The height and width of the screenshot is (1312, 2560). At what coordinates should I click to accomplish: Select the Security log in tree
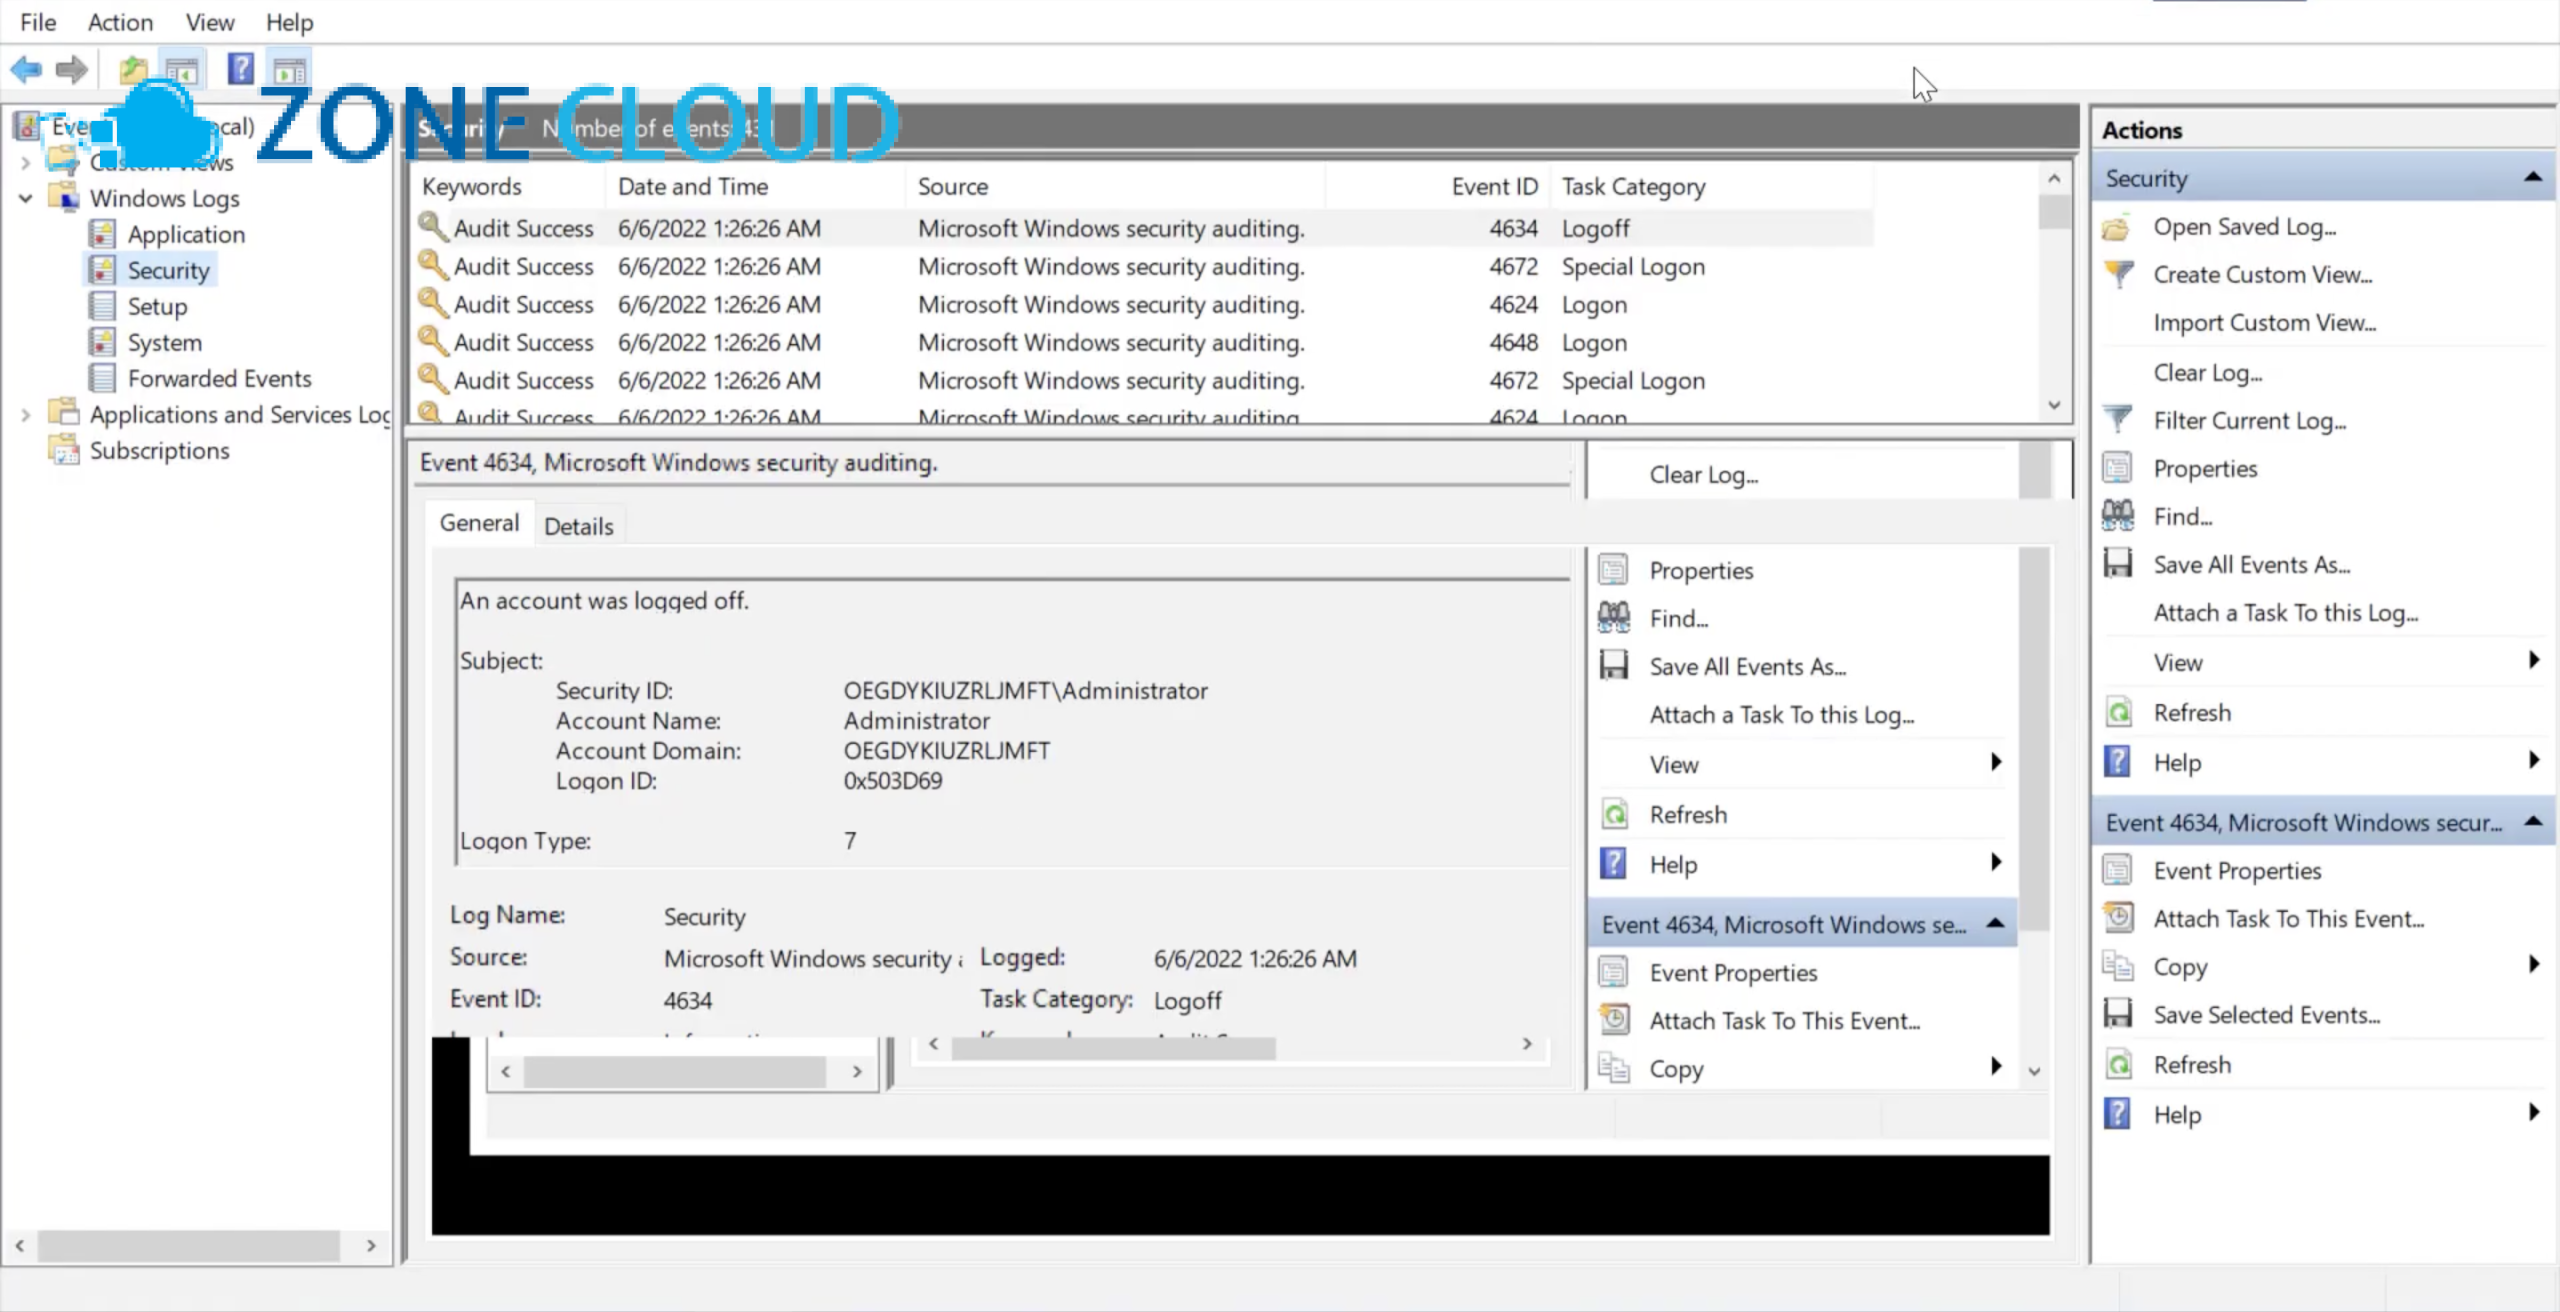coord(168,270)
